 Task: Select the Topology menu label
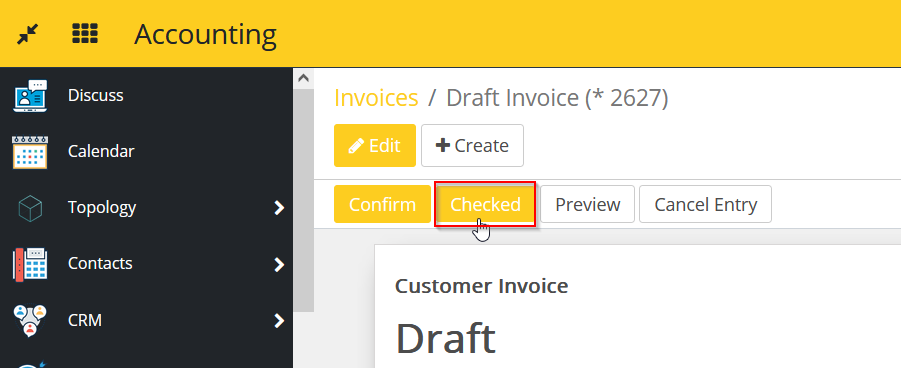tap(102, 208)
